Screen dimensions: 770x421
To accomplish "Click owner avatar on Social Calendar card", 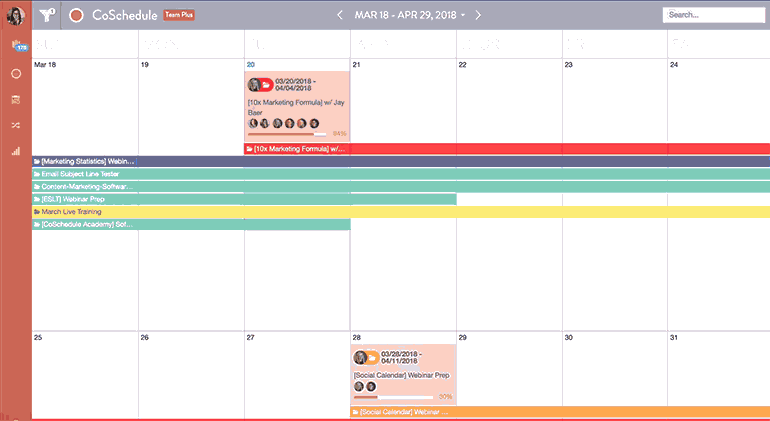I will (360, 358).
